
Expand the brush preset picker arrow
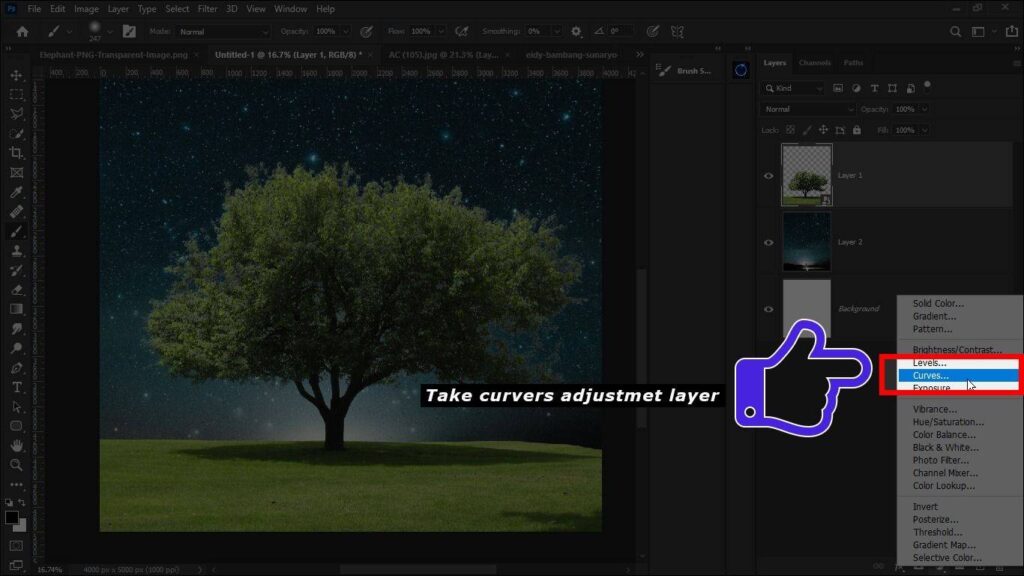(x=109, y=31)
